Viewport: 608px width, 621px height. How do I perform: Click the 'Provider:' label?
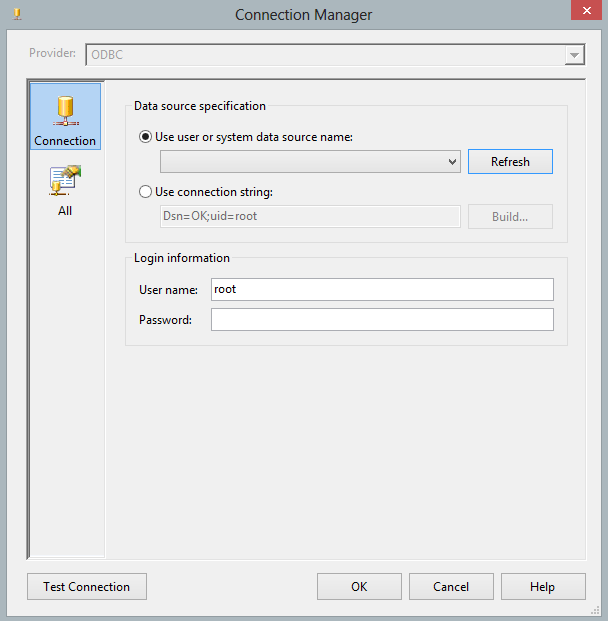pos(52,53)
